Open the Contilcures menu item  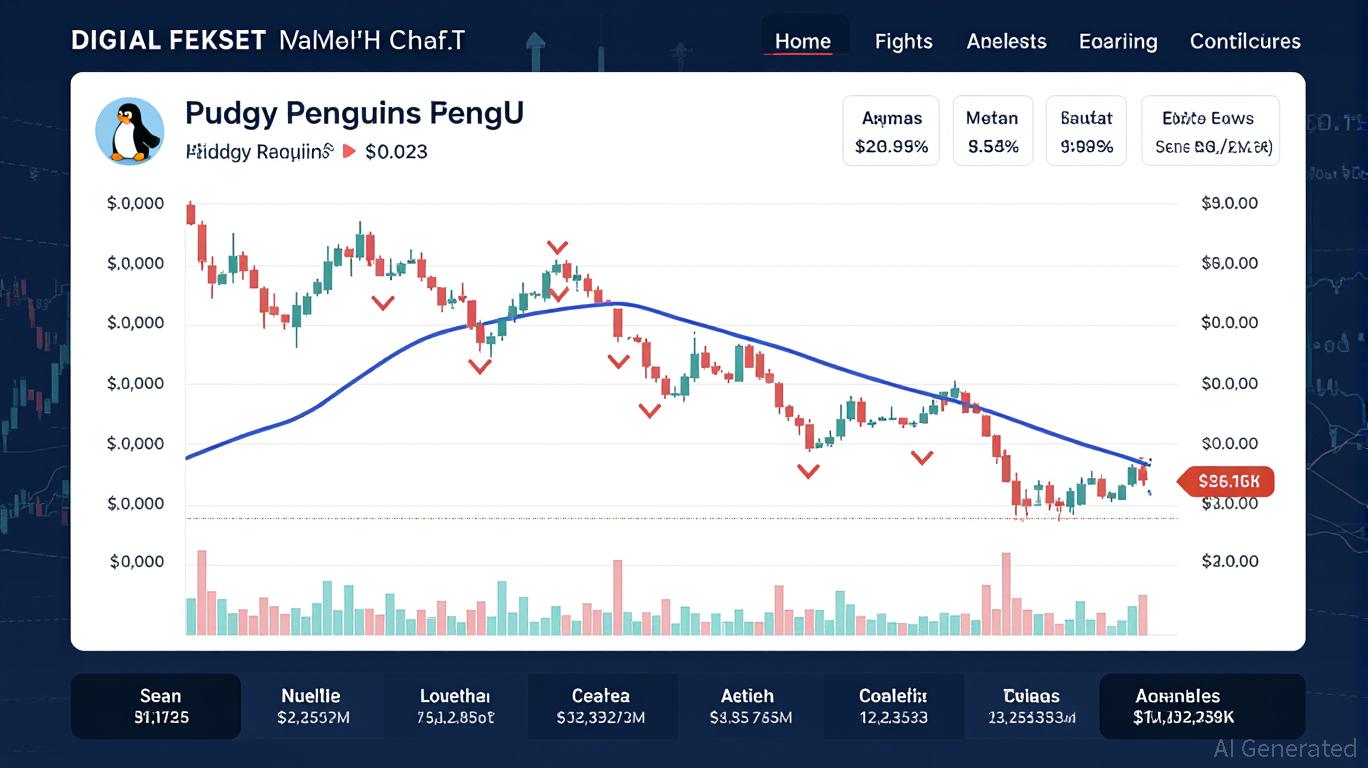pos(1245,41)
